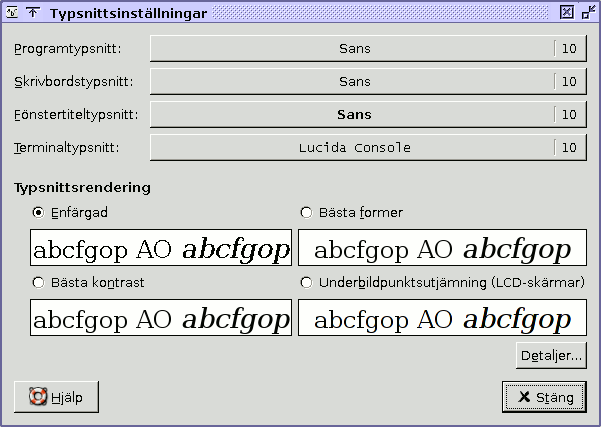The image size is (601, 427).
Task: Click the Programtypsnitt label
Action: pyautogui.click(x=67, y=49)
